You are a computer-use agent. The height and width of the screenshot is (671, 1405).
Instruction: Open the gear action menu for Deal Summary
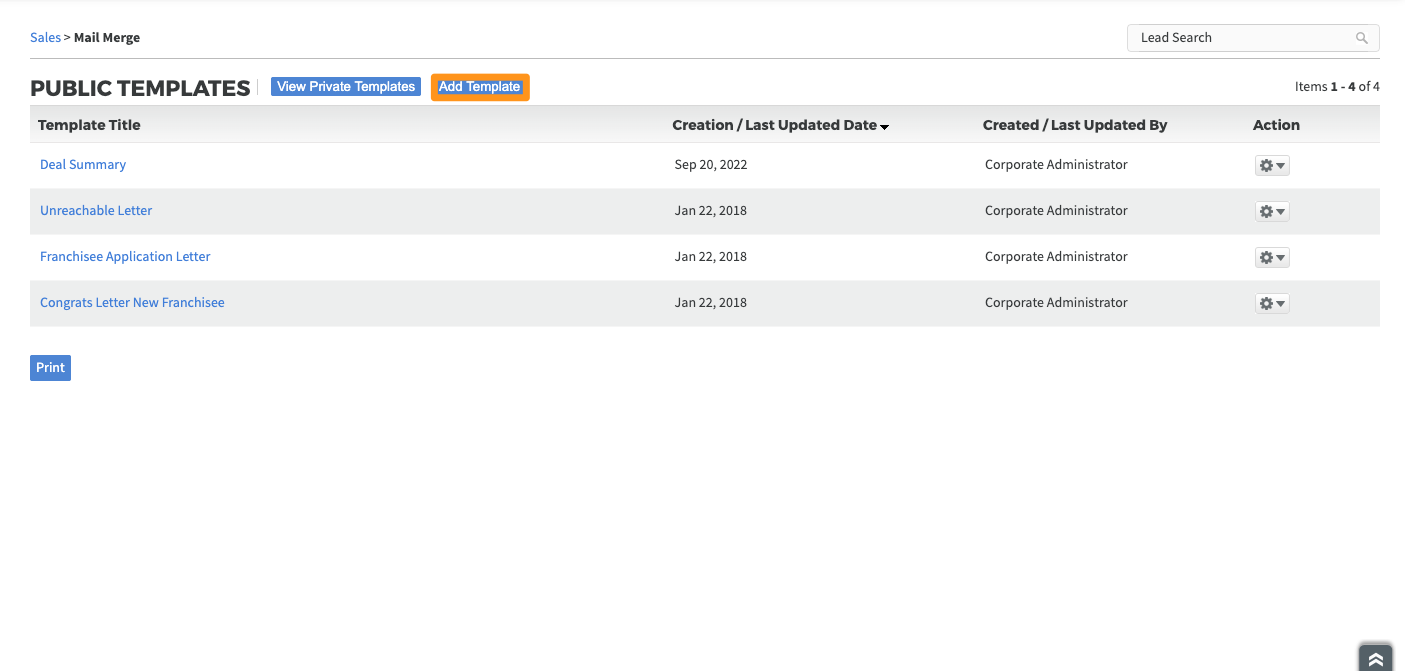point(1271,166)
